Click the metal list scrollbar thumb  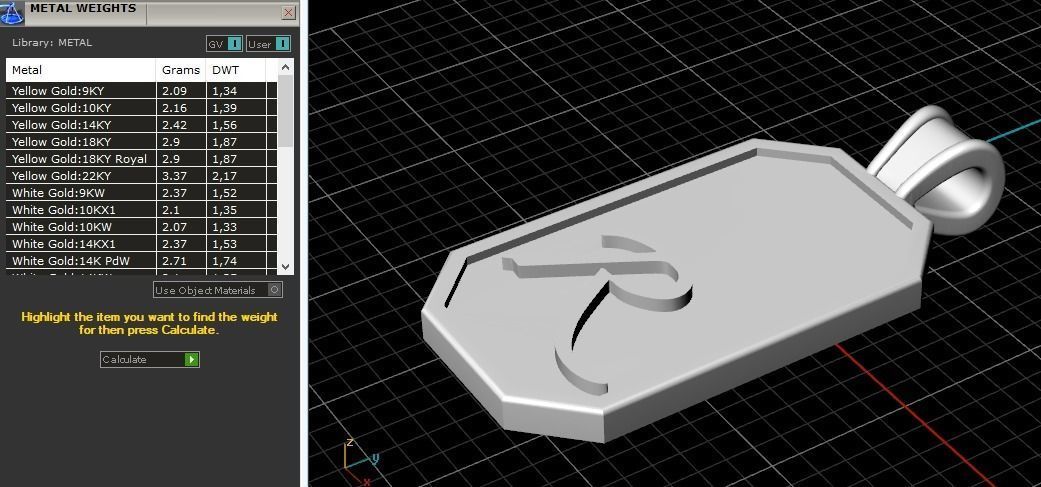[x=285, y=110]
